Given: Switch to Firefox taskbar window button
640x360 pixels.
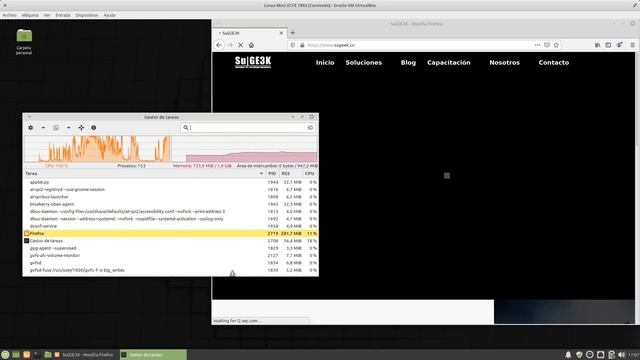Looking at the screenshot, I should pos(85,355).
